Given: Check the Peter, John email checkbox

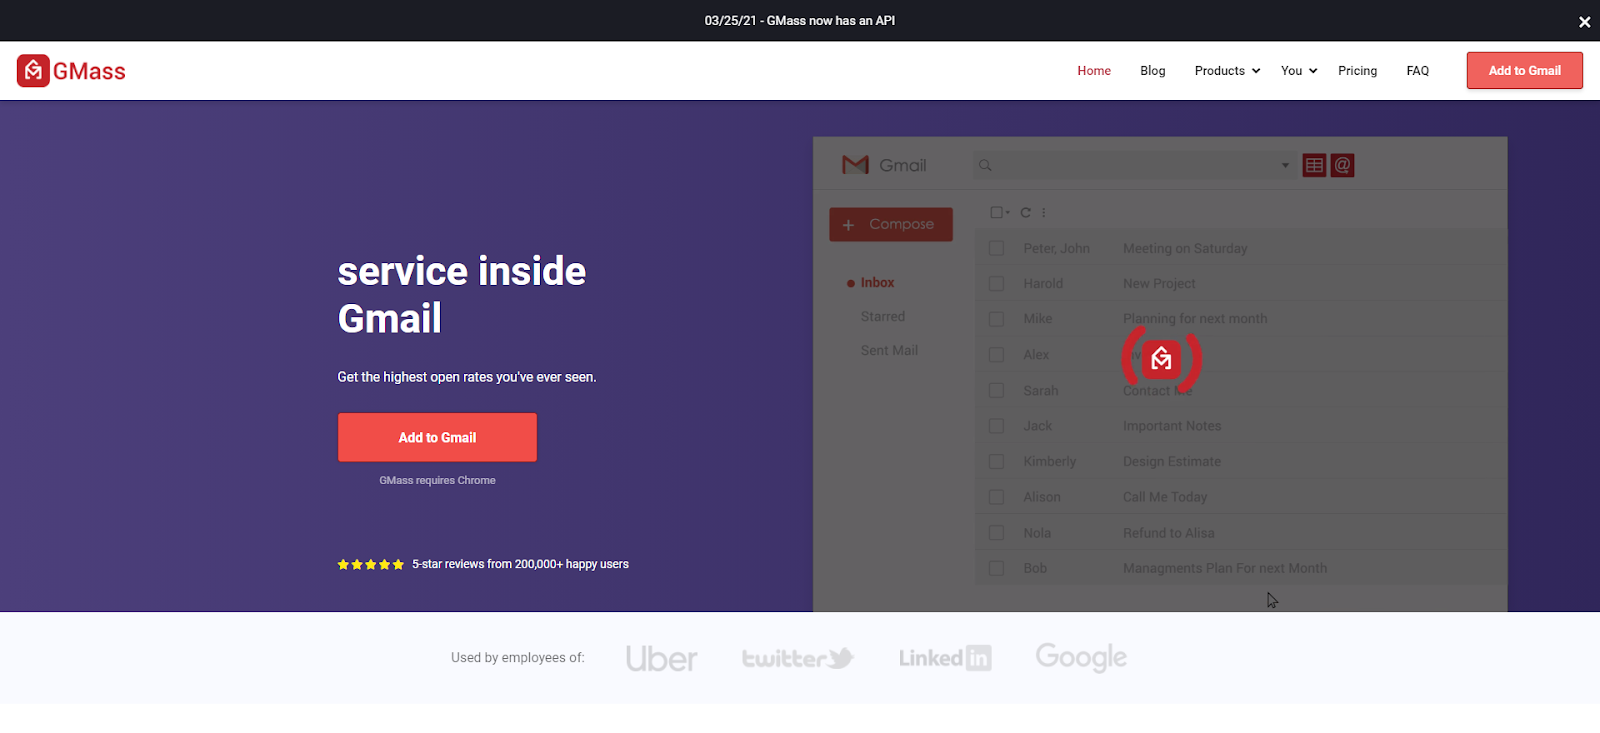Looking at the screenshot, I should point(996,248).
